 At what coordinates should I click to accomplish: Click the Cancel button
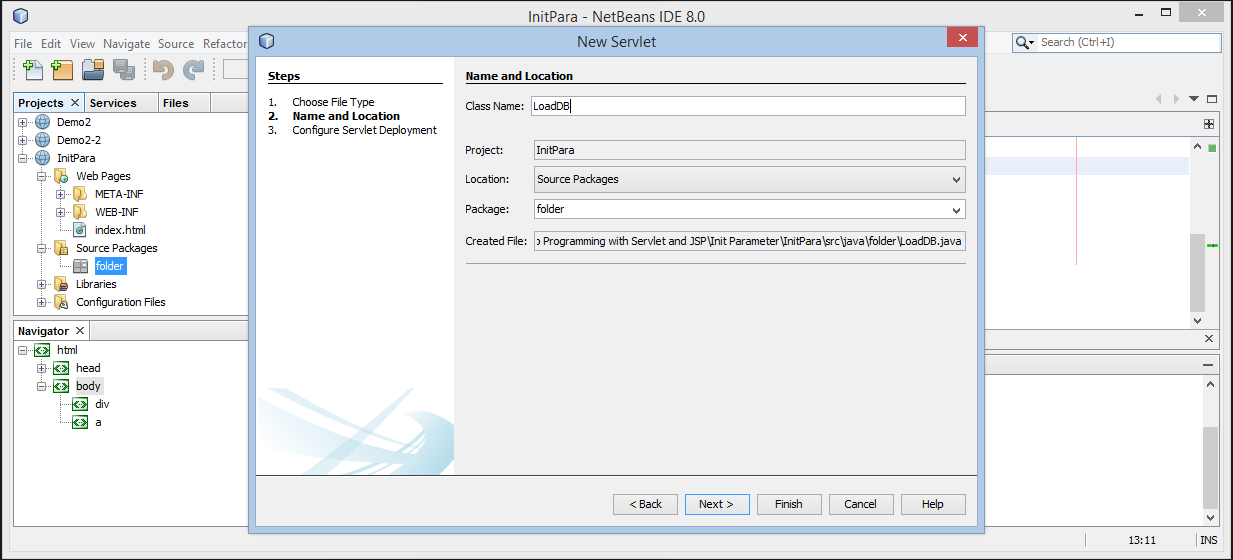[861, 504]
